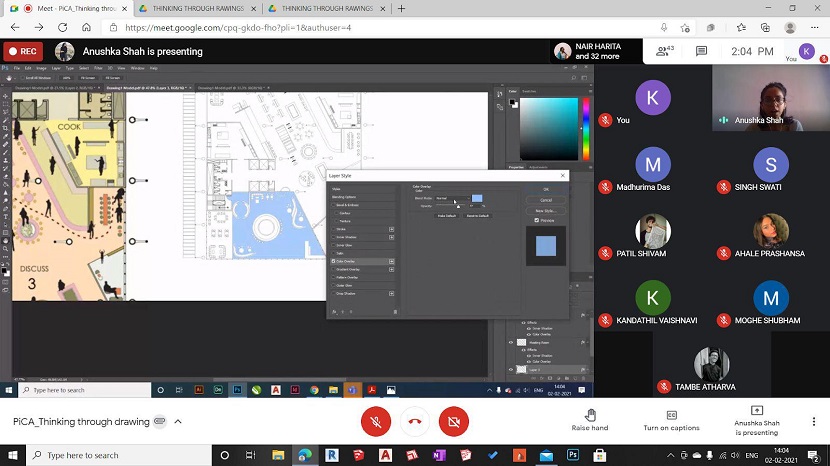Image resolution: width=830 pixels, height=466 pixels.
Task: Open Photoshop from the Windows taskbar
Action: (573, 455)
